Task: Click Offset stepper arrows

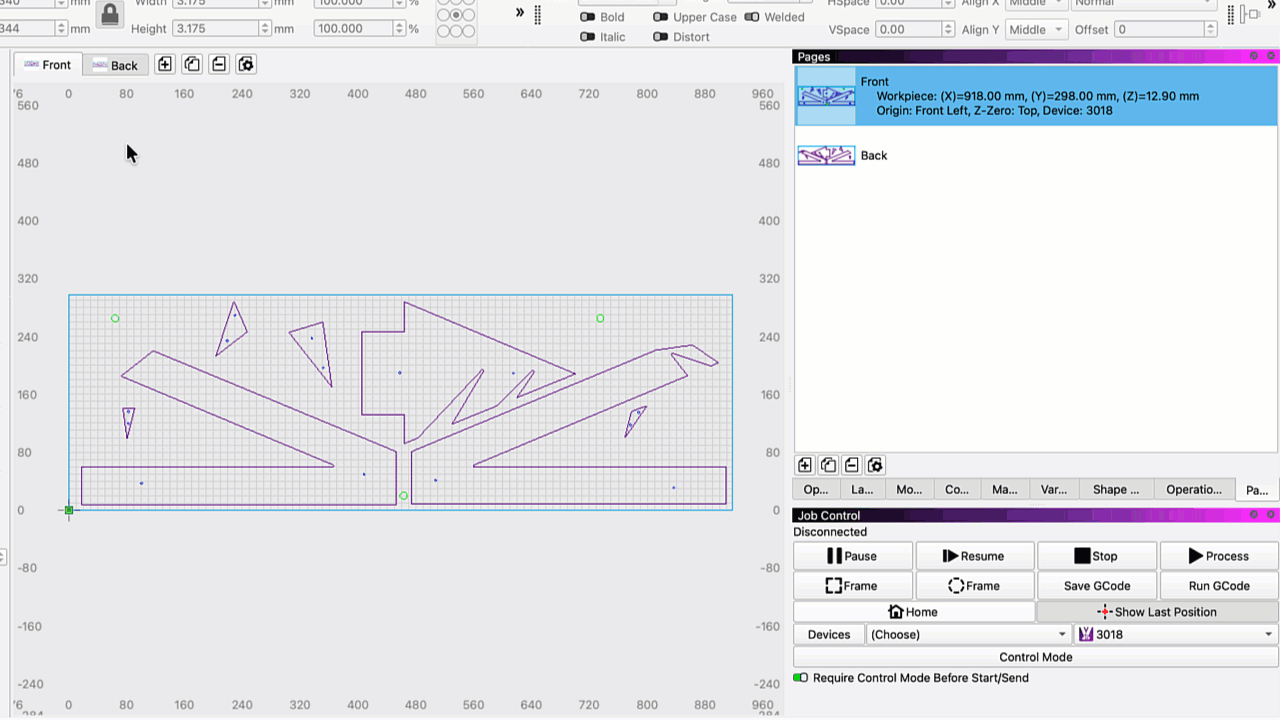Action: pyautogui.click(x=1210, y=30)
